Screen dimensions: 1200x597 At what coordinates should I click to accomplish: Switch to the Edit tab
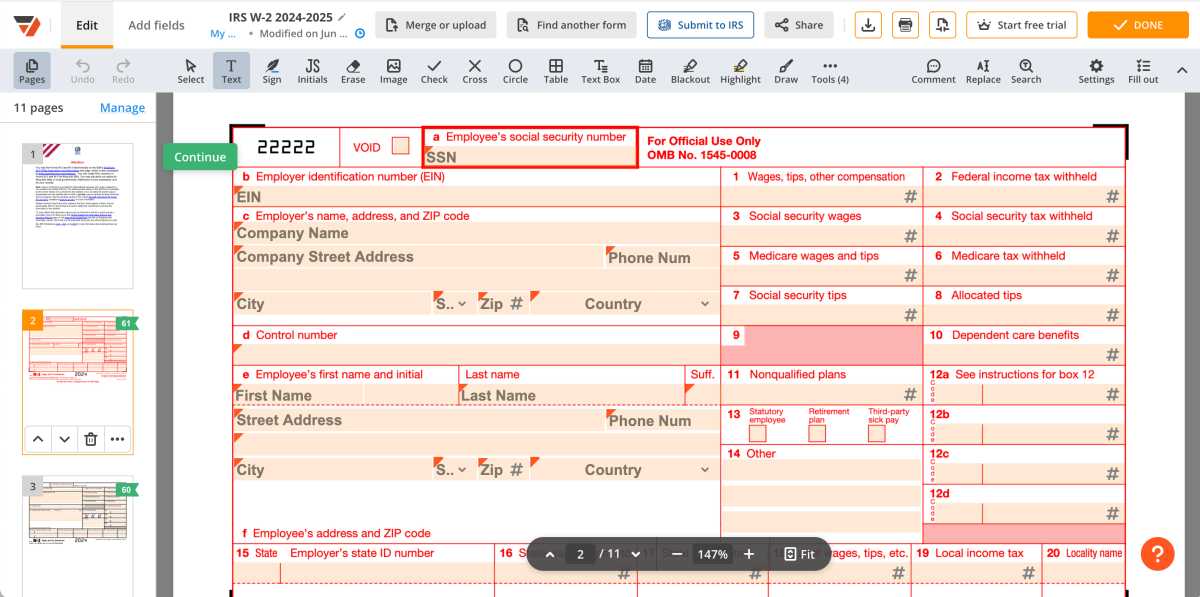[87, 25]
